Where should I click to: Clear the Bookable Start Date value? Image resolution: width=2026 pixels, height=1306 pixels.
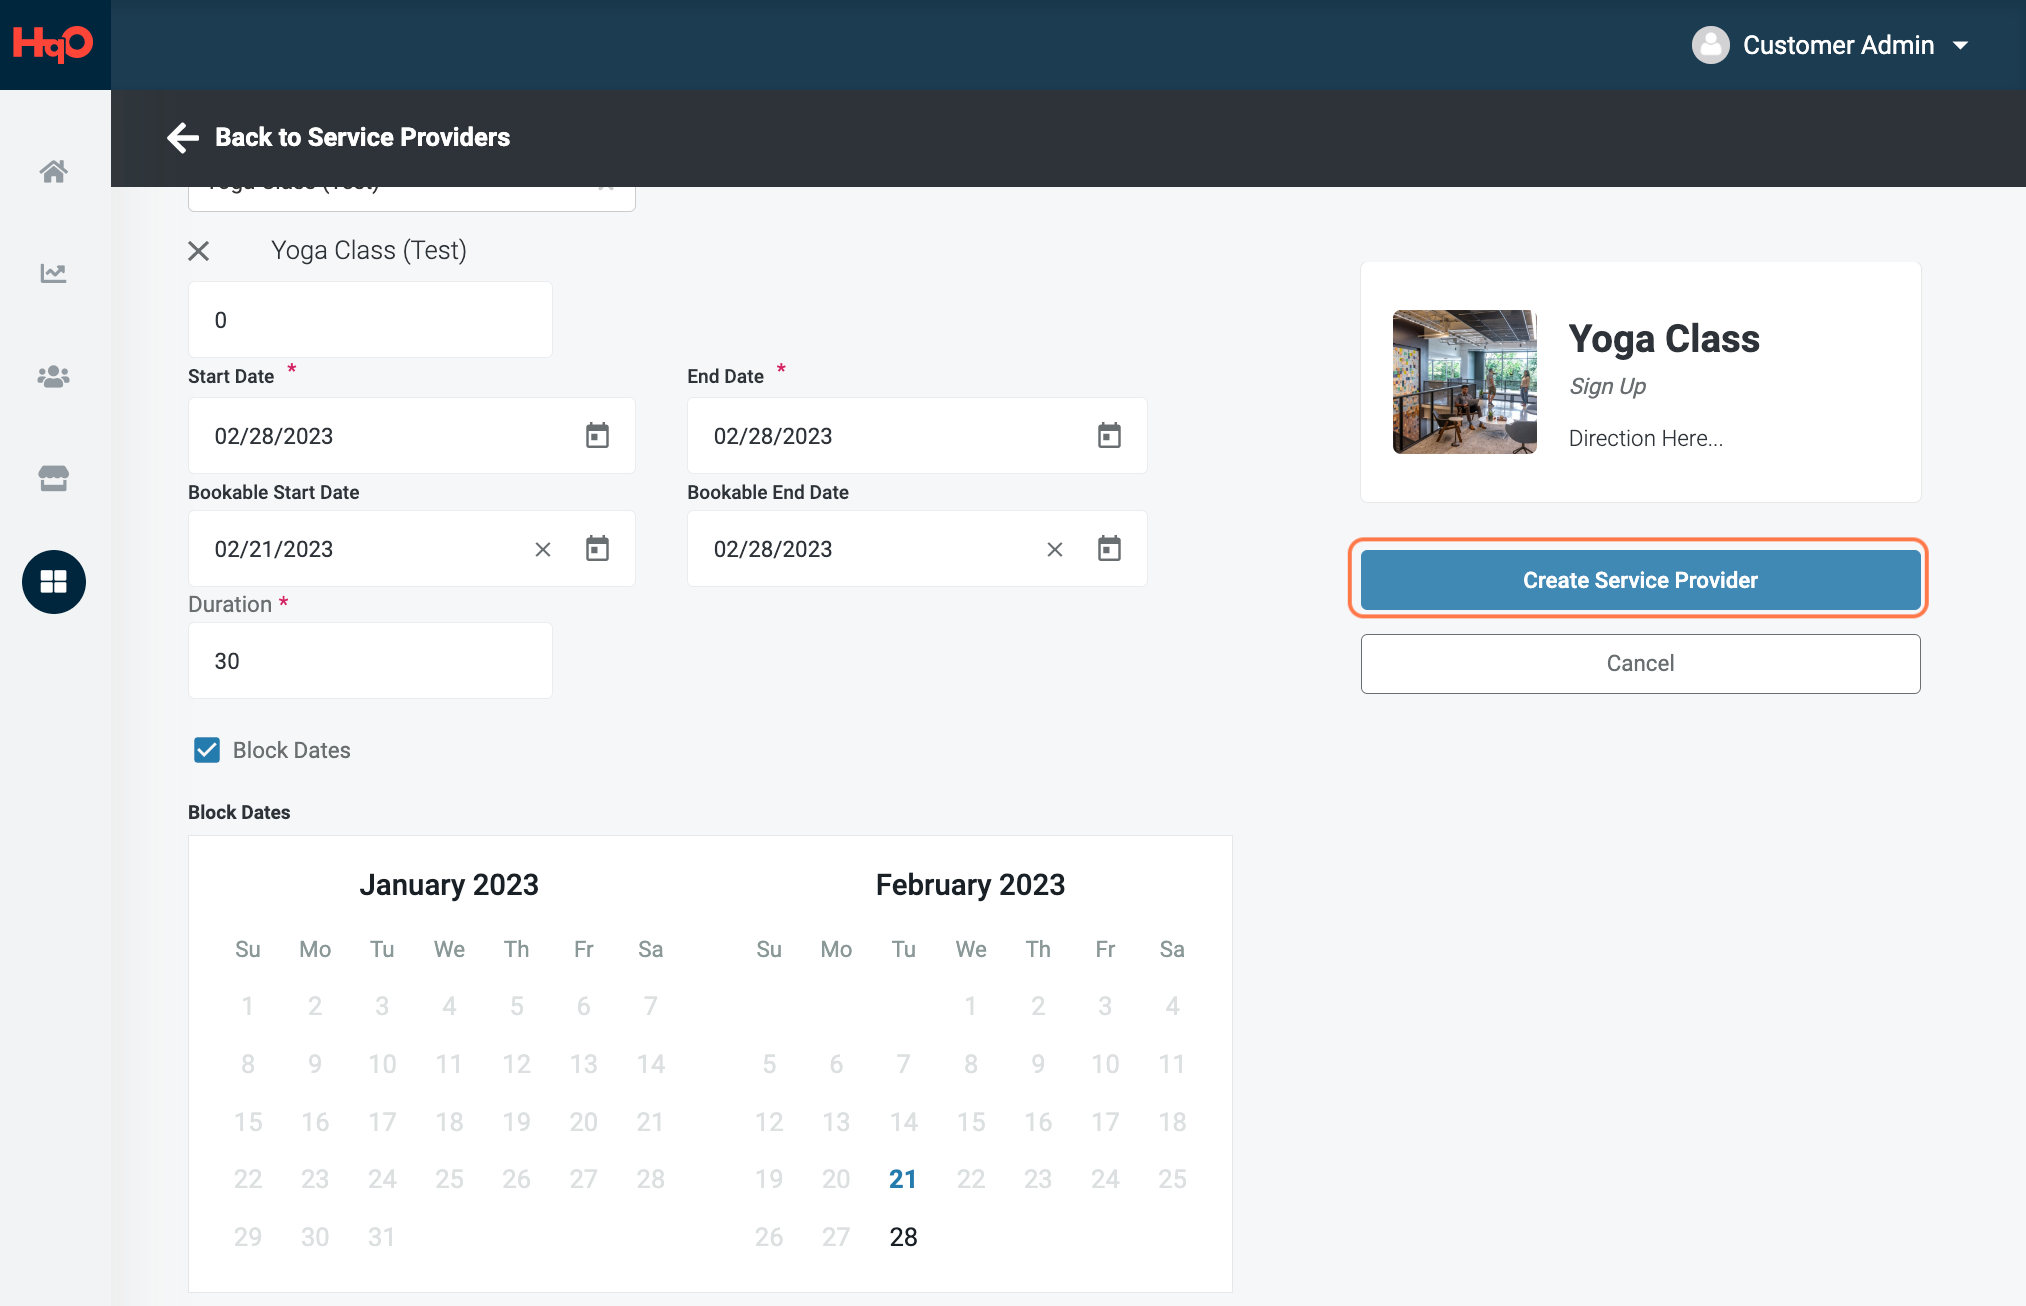pos(543,550)
